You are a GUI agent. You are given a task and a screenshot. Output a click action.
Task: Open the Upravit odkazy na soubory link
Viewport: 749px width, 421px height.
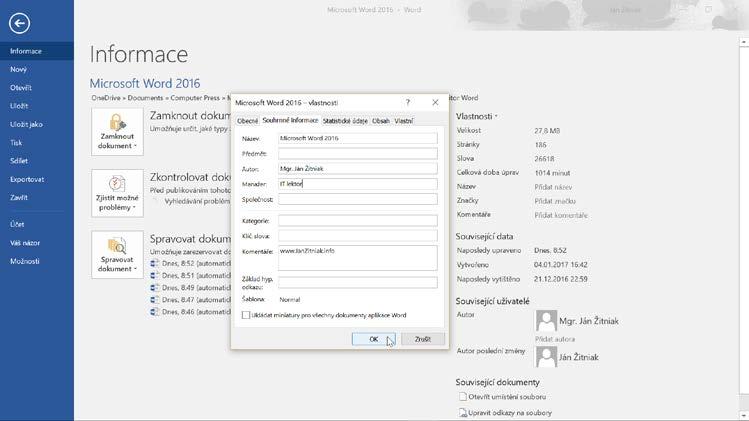tap(510, 412)
